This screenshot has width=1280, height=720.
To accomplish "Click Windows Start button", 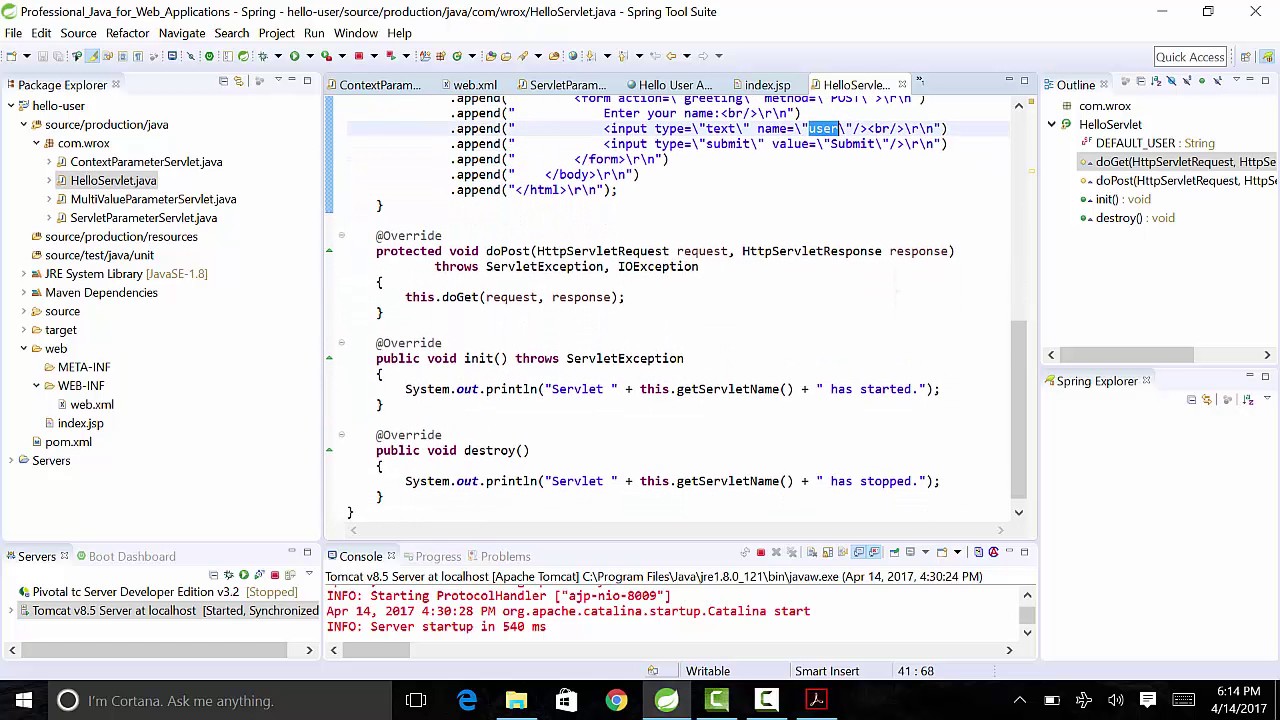I will [x=24, y=700].
